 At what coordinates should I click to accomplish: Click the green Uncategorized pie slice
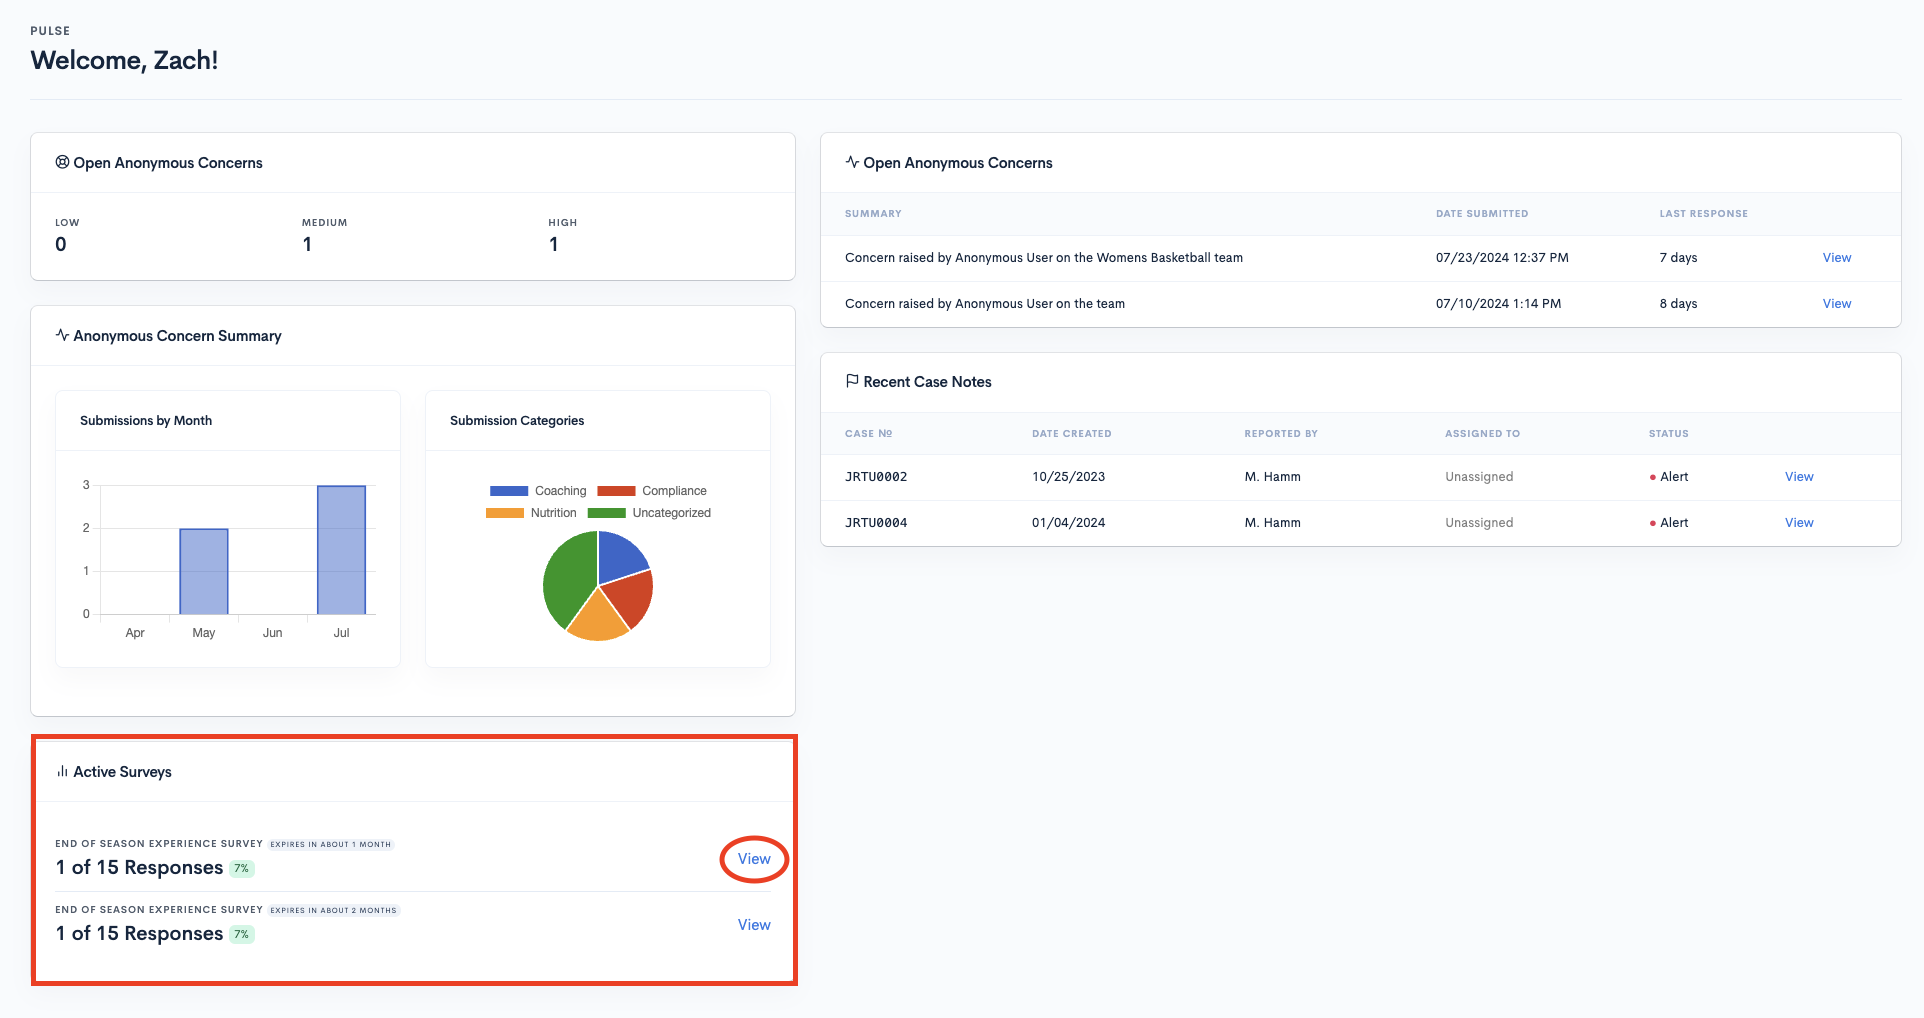566,580
